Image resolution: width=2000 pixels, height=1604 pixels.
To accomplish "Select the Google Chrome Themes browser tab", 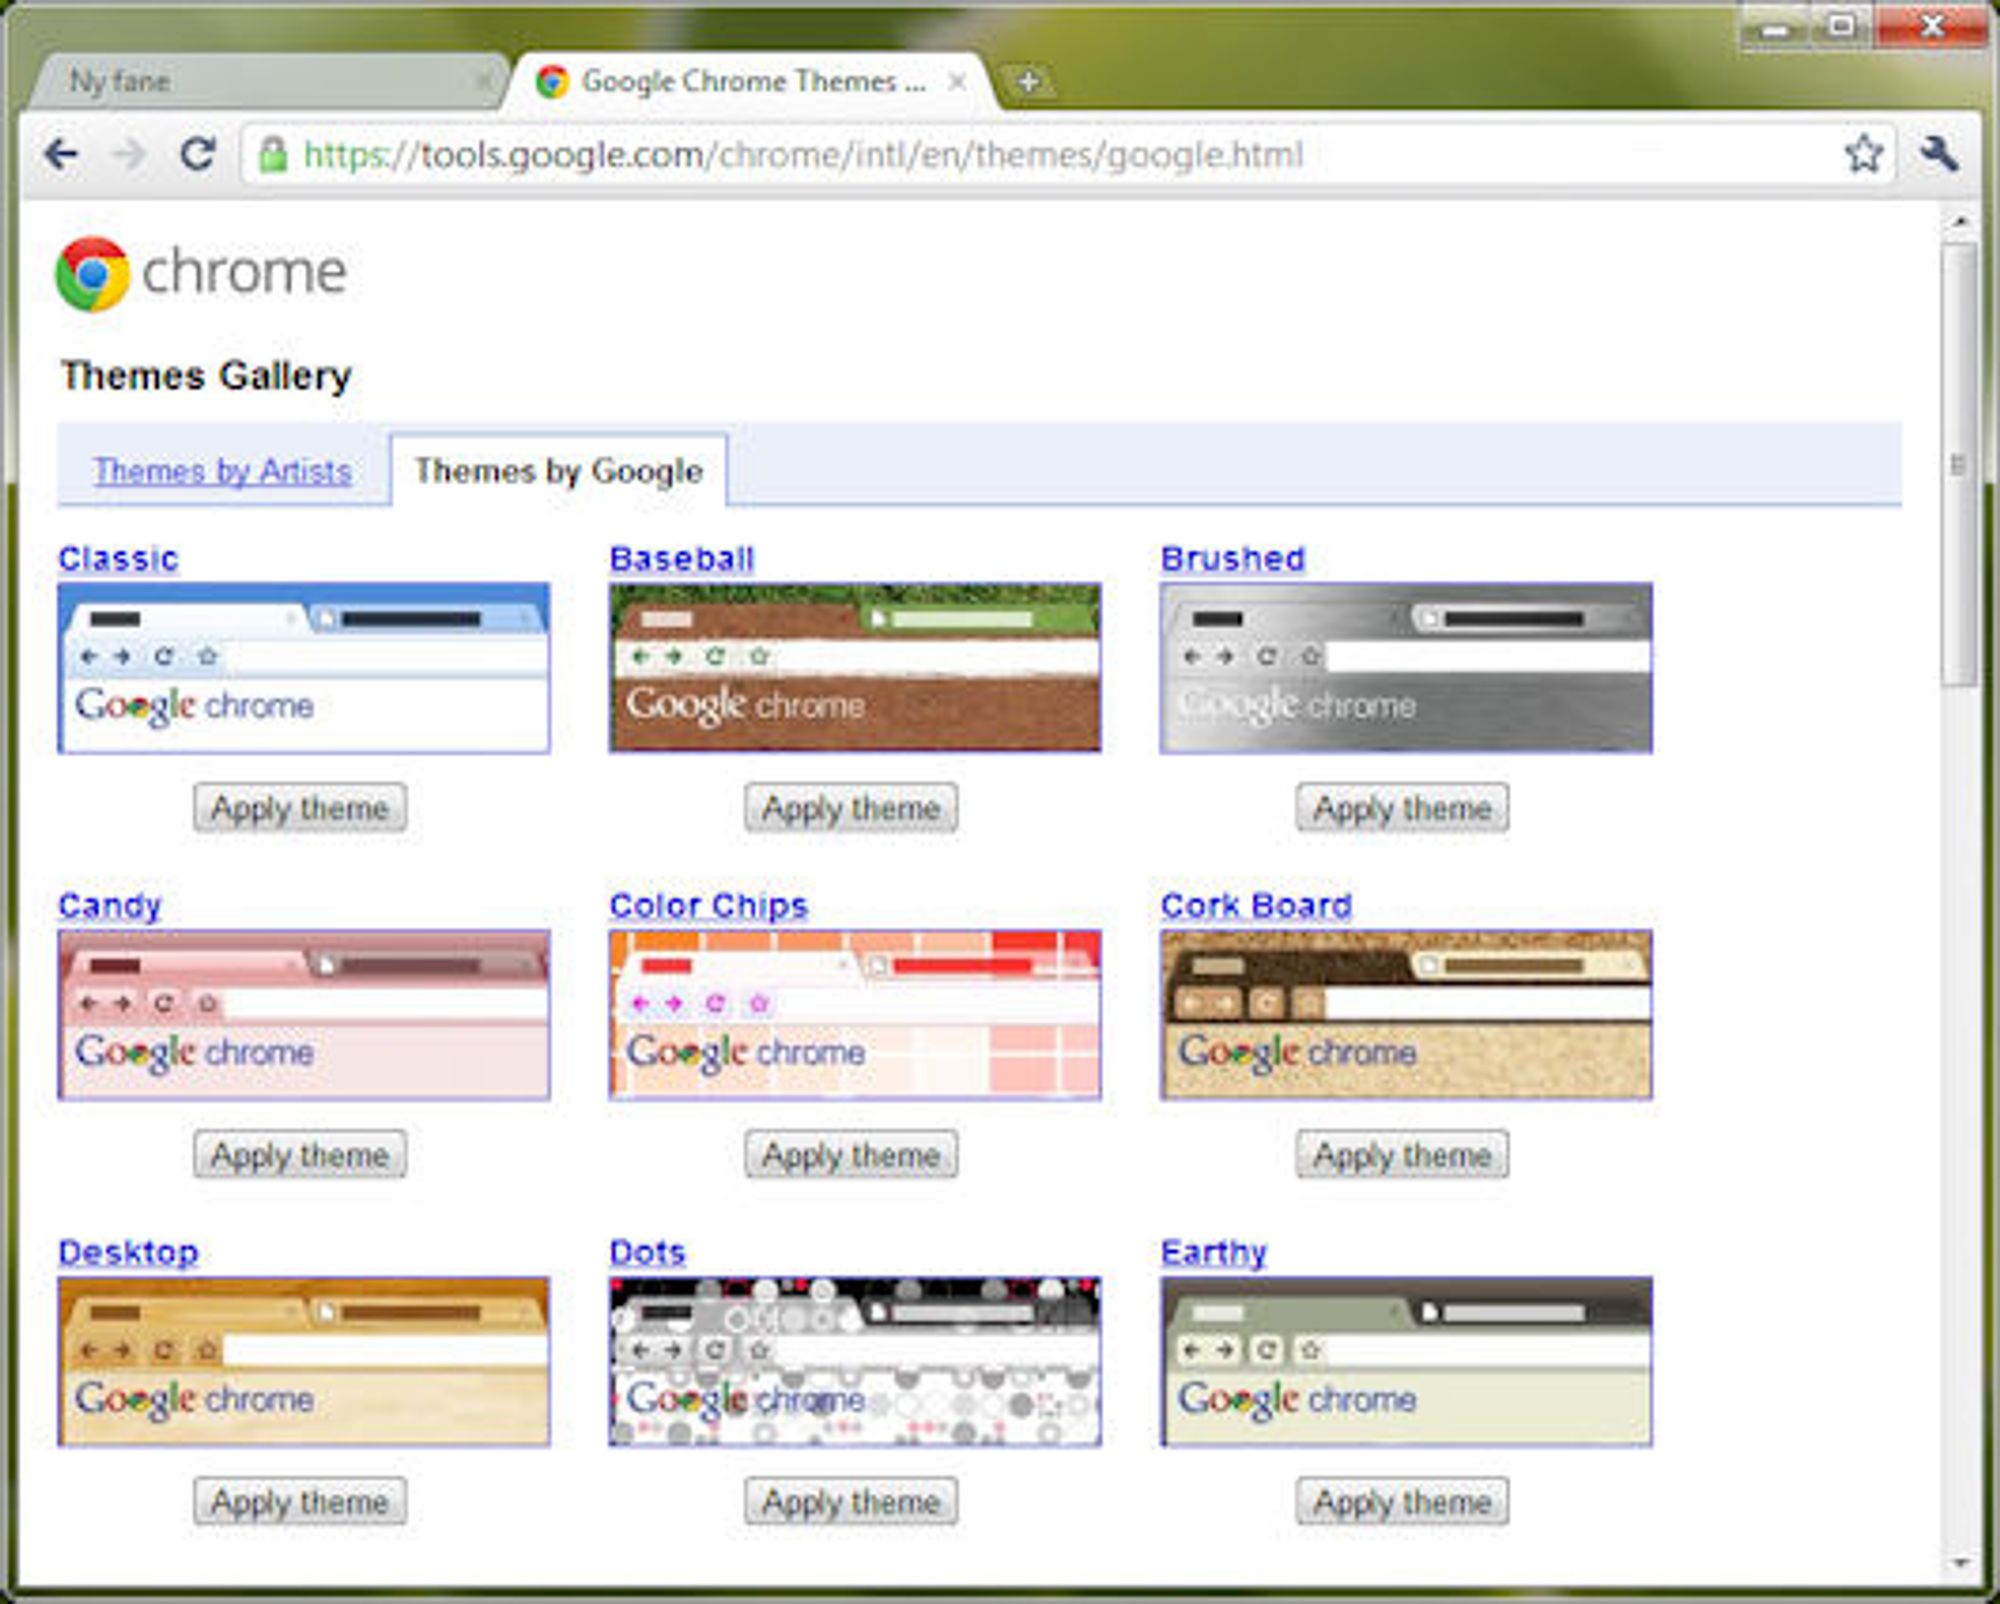I will (x=752, y=81).
